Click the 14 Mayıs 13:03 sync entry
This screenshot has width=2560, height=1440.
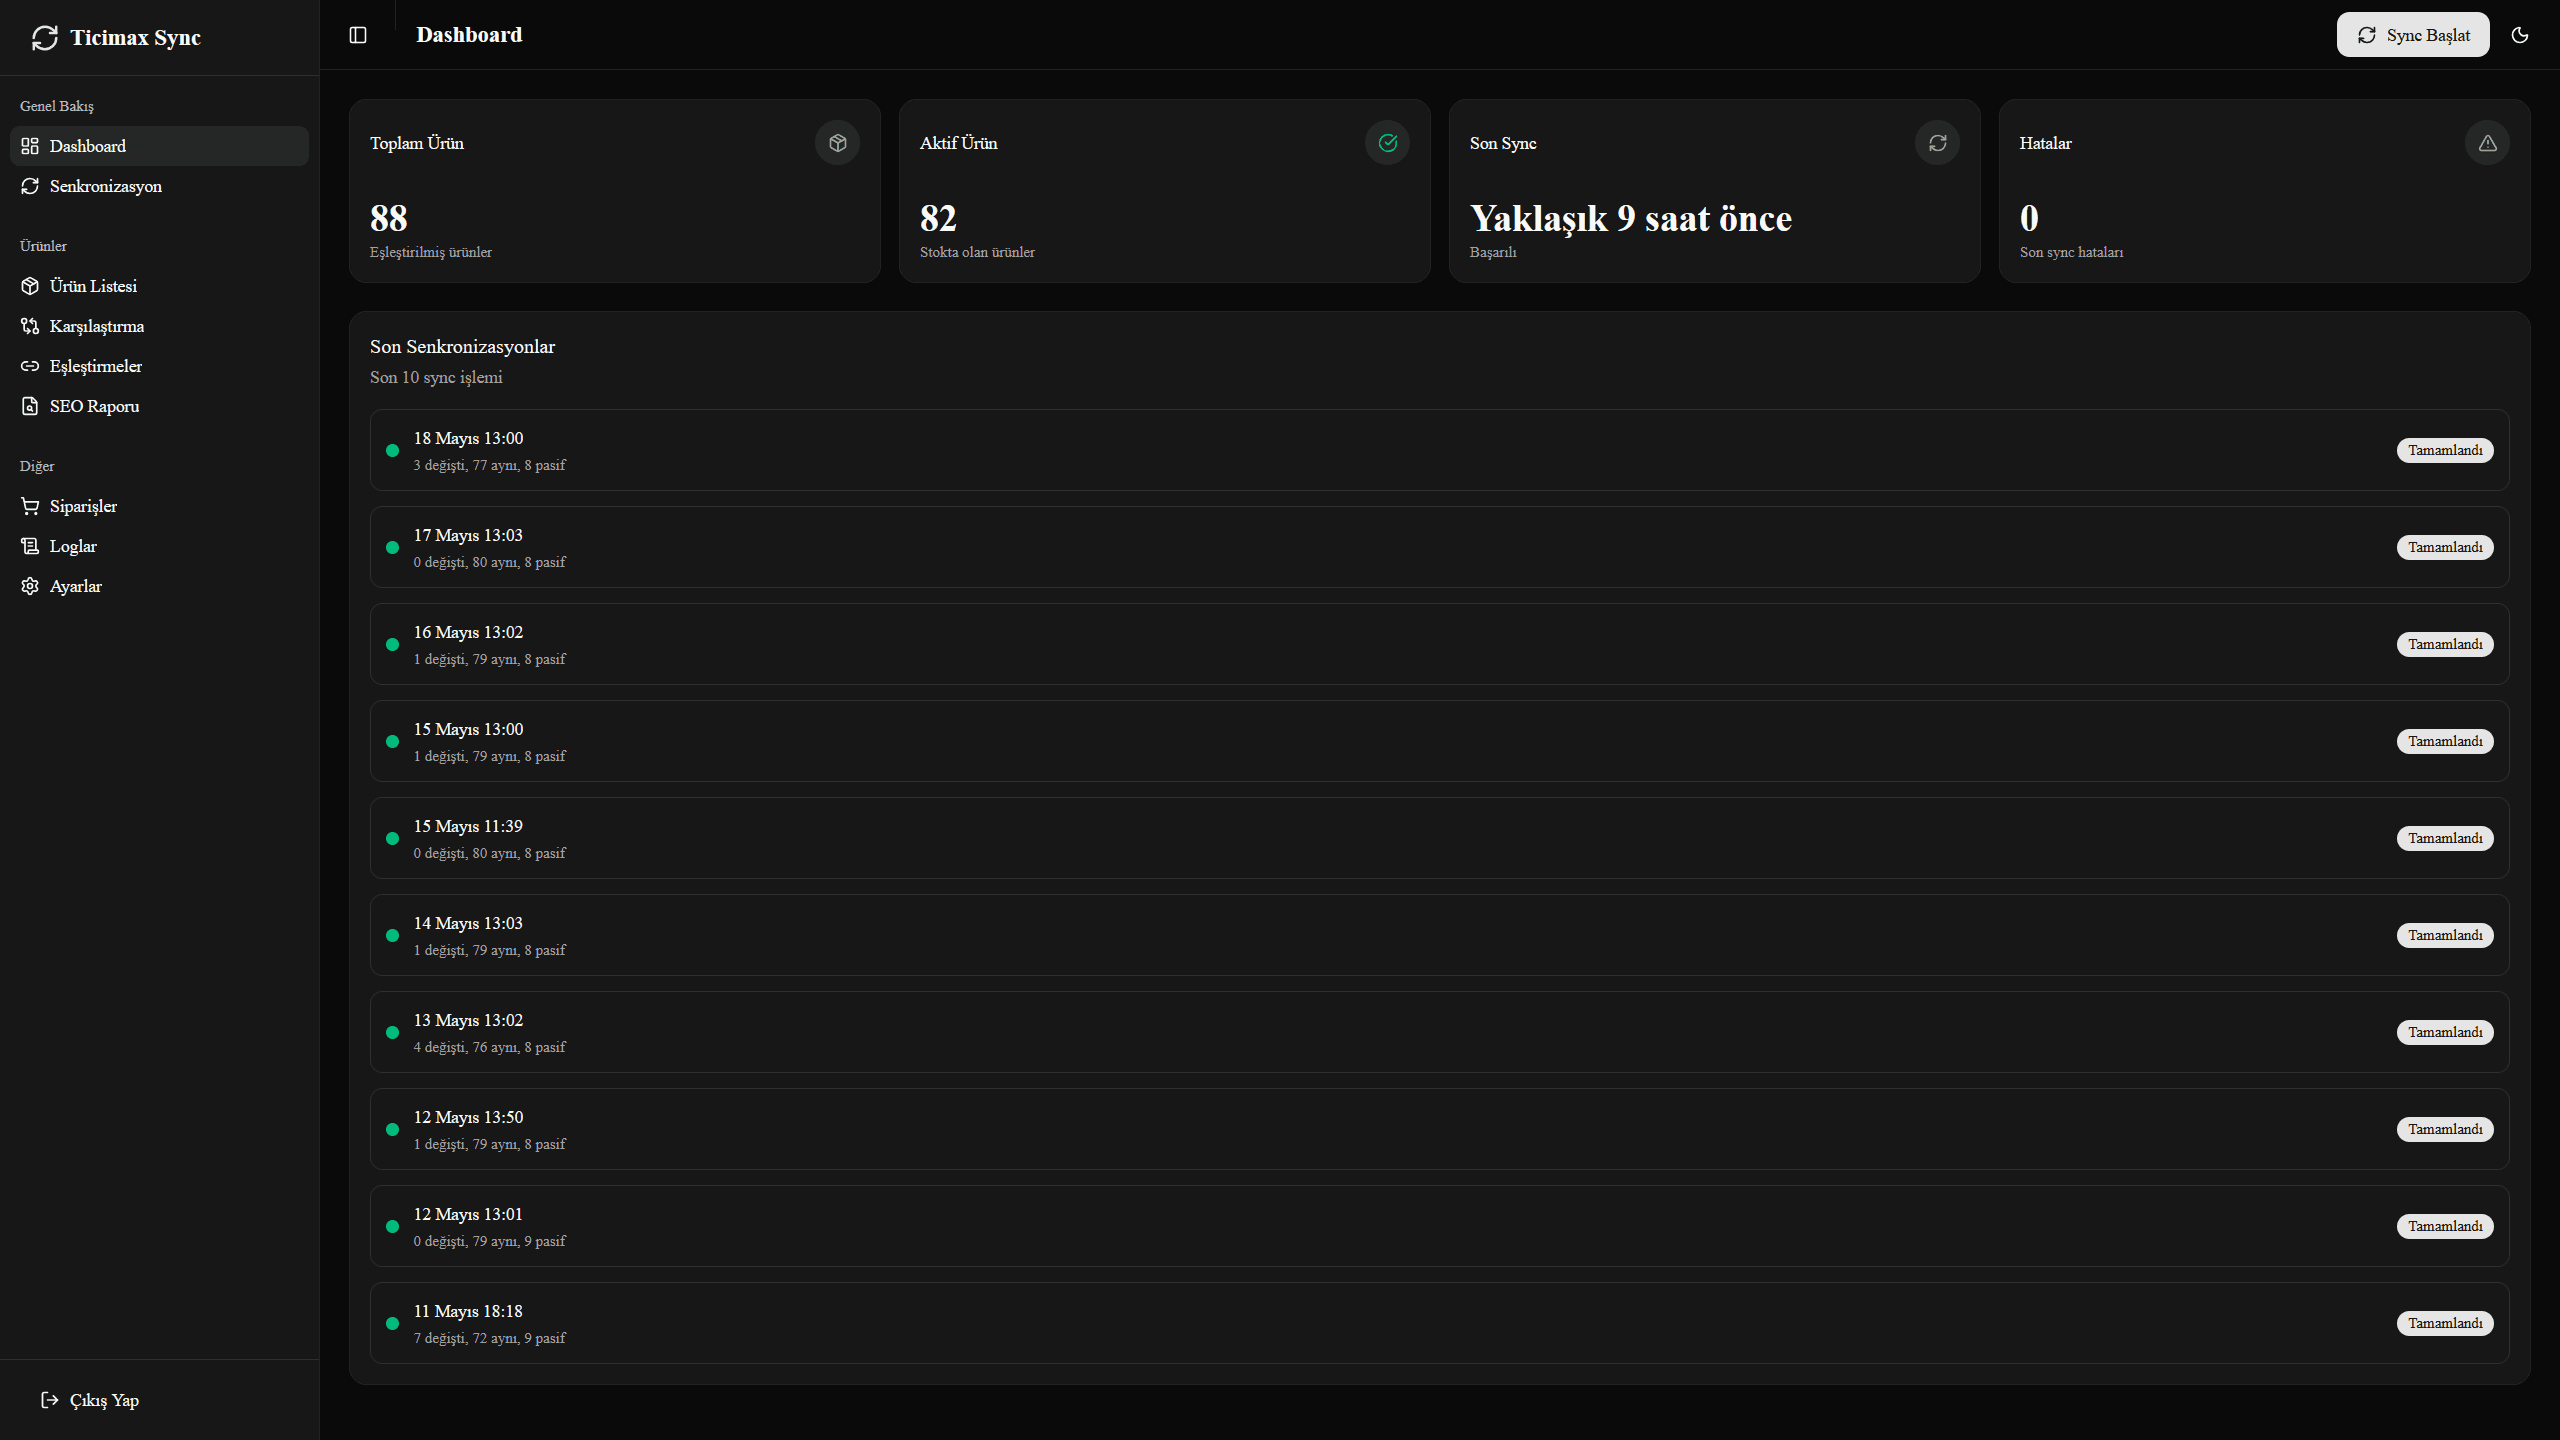1440,935
